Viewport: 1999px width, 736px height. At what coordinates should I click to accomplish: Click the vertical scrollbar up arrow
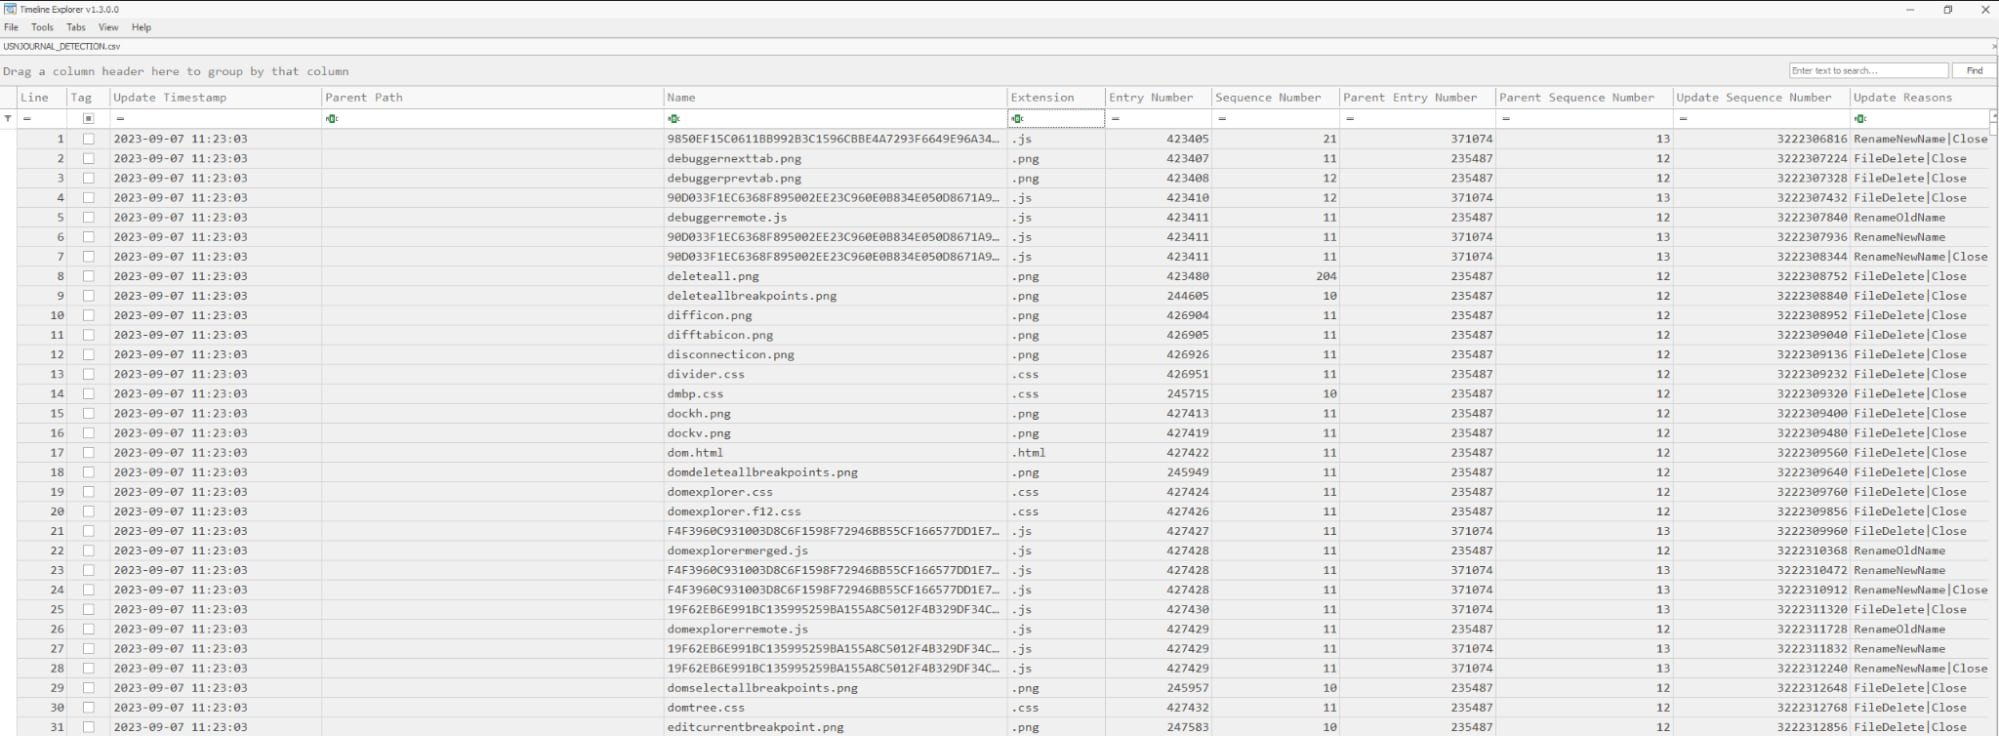(x=1993, y=116)
